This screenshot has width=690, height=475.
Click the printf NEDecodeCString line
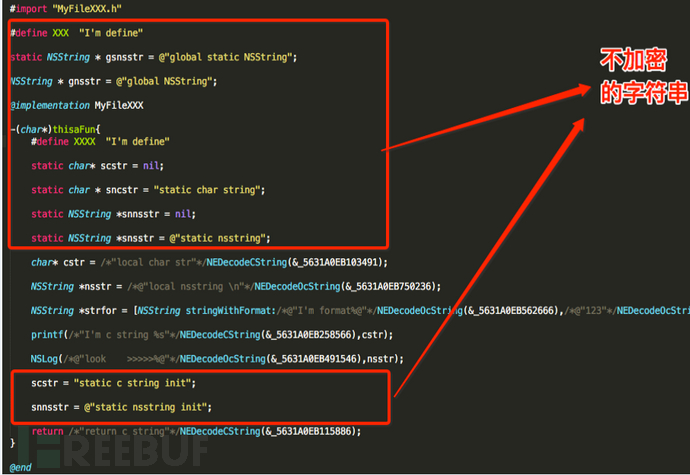212,335
